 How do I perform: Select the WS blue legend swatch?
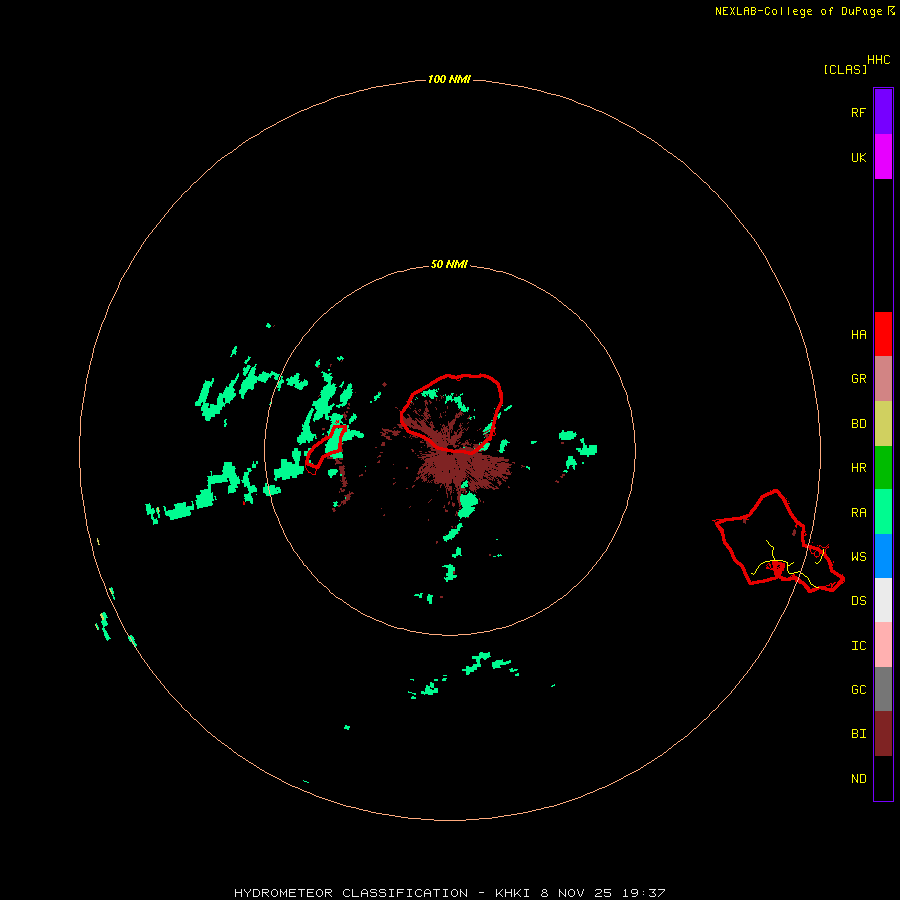pos(883,556)
